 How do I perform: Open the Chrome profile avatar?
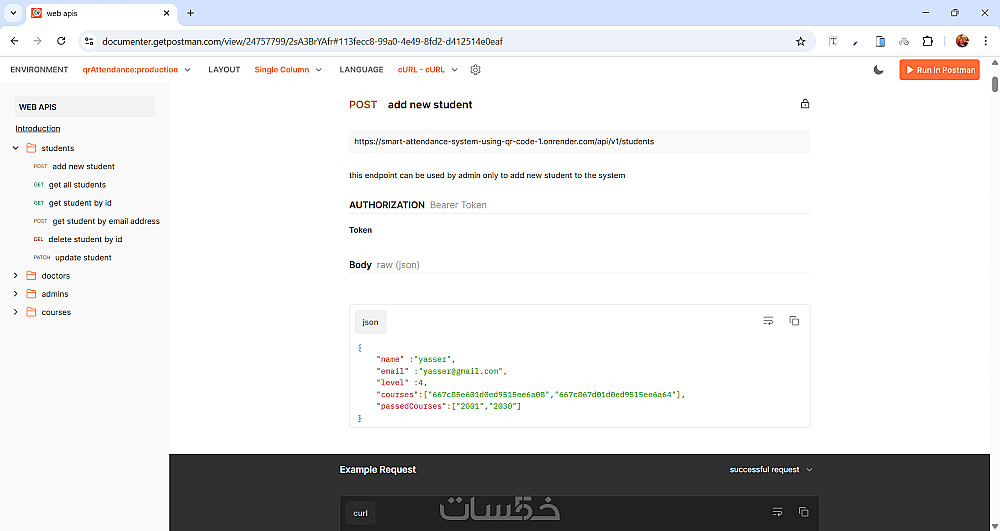pos(962,41)
